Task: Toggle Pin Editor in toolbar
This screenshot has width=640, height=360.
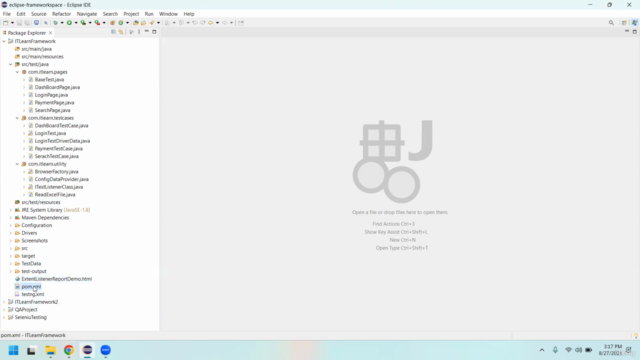Action: pos(241,23)
